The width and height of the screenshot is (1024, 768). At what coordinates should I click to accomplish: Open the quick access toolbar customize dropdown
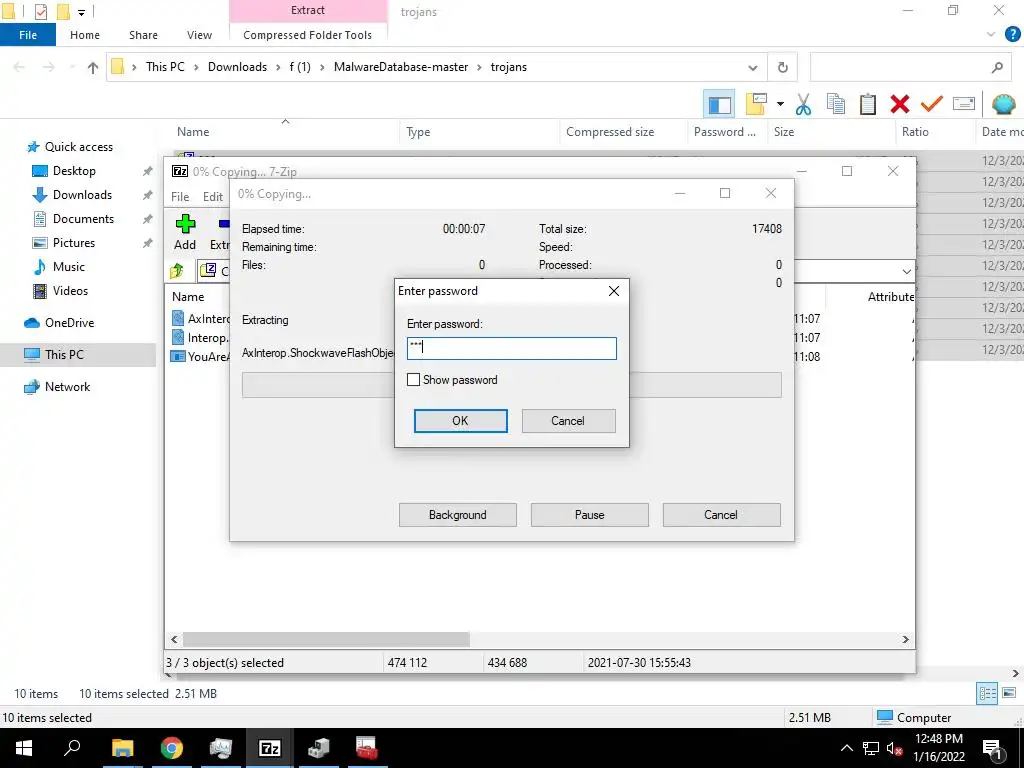82,12
